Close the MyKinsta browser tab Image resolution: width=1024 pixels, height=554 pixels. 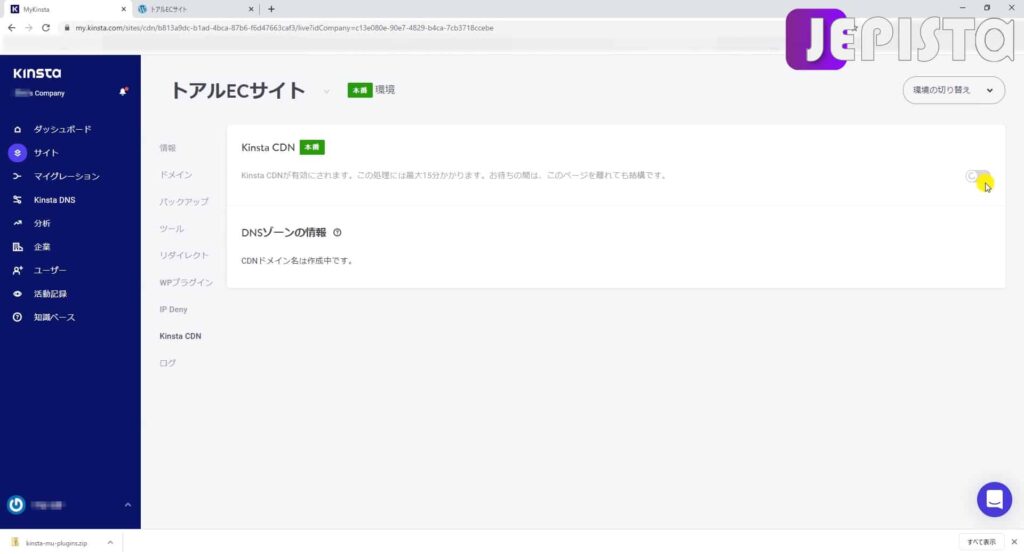pyautogui.click(x=123, y=9)
